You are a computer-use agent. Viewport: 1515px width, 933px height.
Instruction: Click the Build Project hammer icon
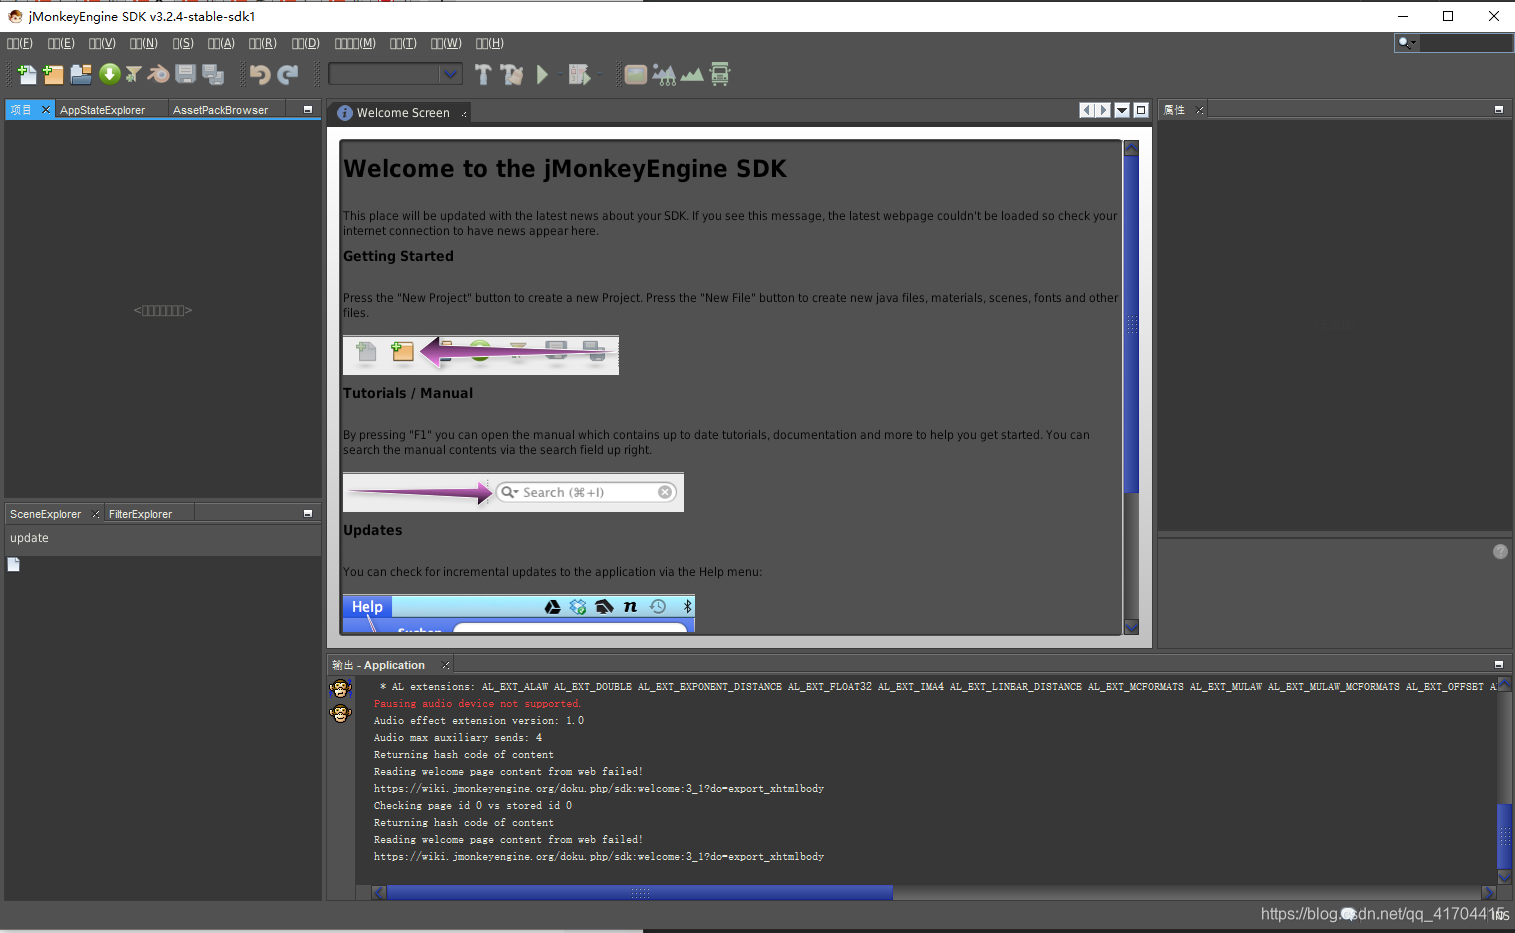pos(483,74)
